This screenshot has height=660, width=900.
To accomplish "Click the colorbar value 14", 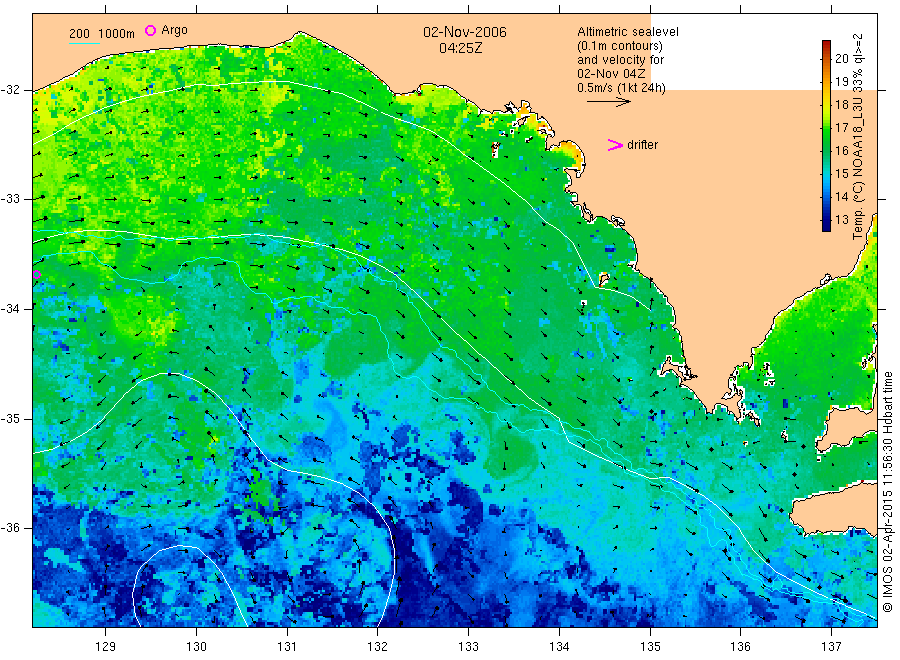I will (841, 197).
